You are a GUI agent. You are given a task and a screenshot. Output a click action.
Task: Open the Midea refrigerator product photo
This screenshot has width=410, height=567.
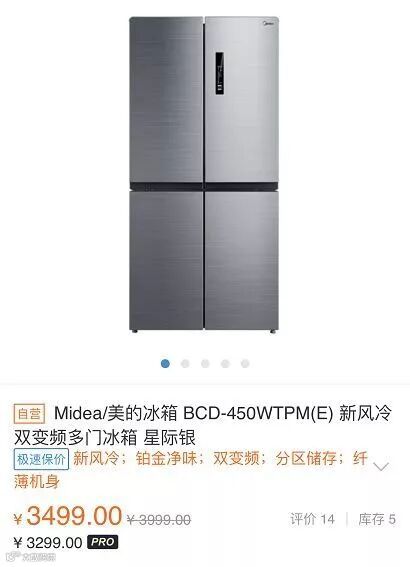tap(204, 174)
